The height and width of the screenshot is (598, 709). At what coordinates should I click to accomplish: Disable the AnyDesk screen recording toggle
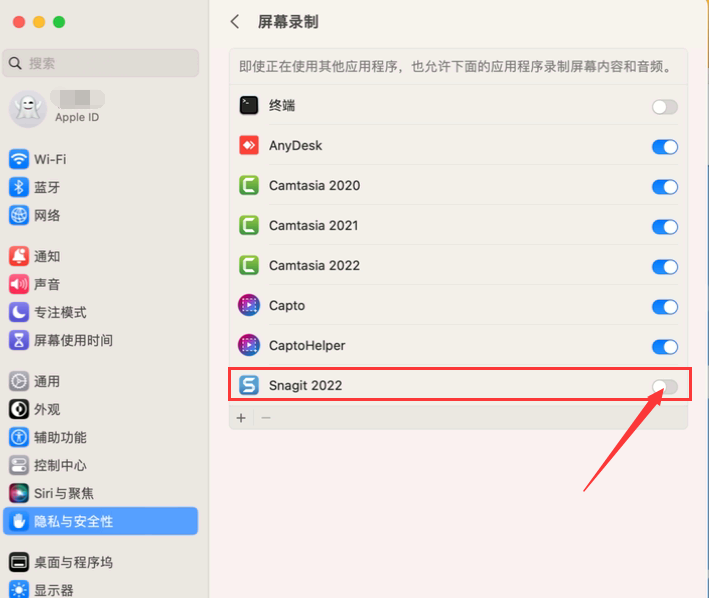(664, 147)
